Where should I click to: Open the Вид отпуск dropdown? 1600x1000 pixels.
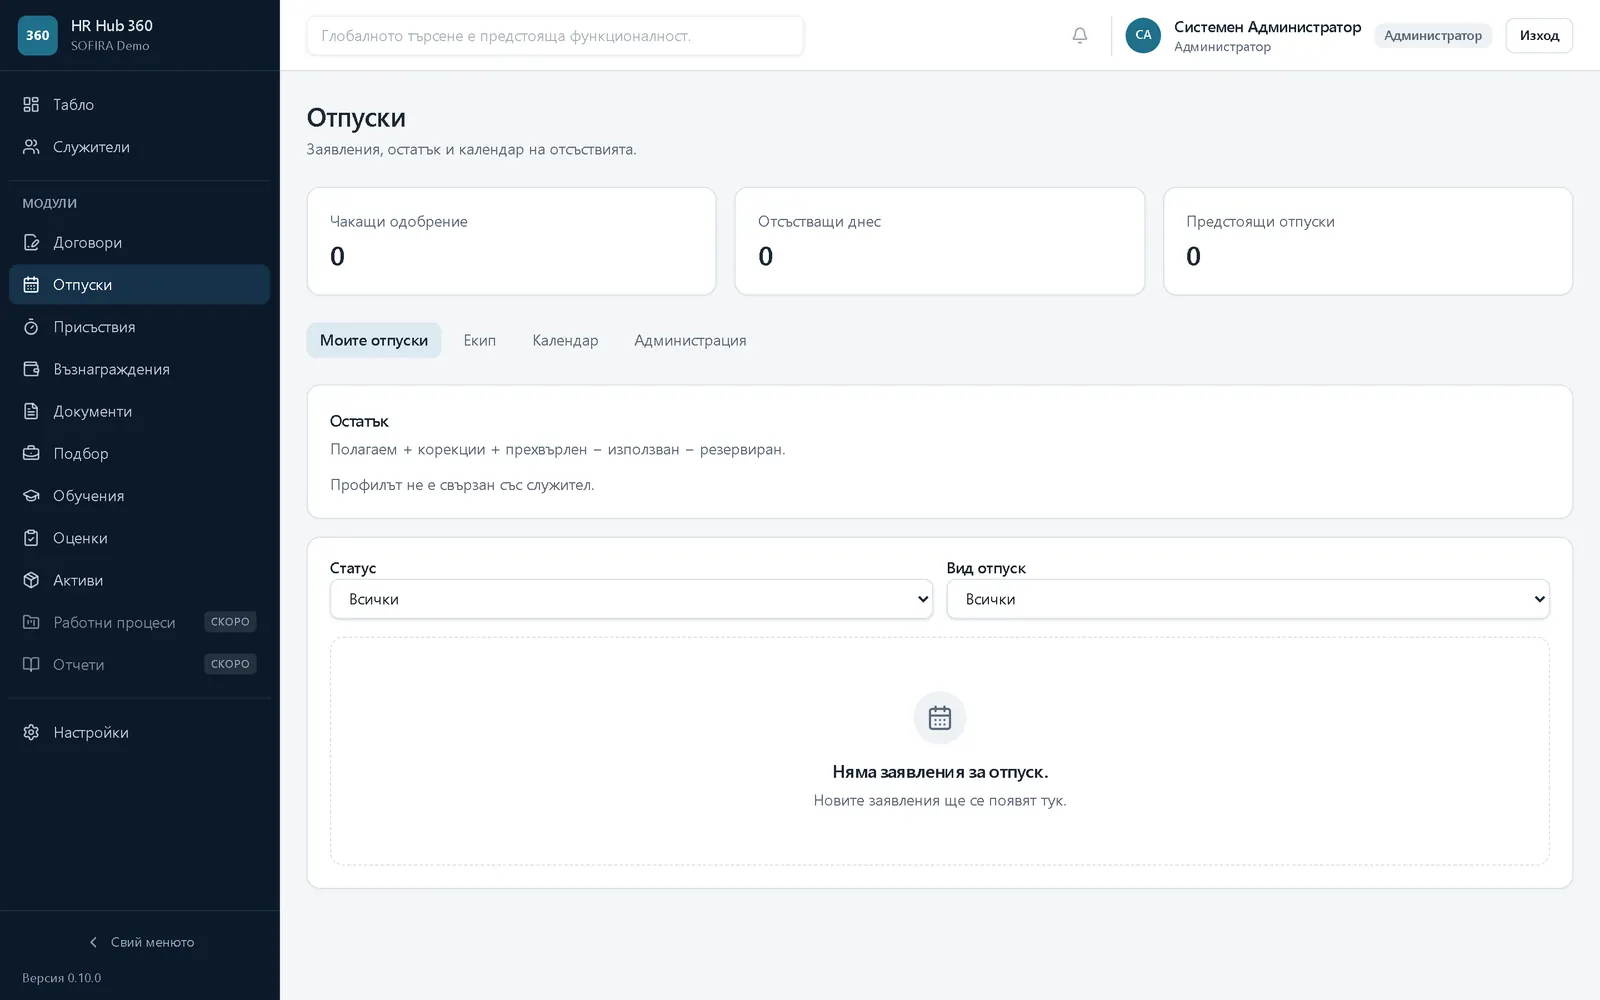click(x=1248, y=599)
